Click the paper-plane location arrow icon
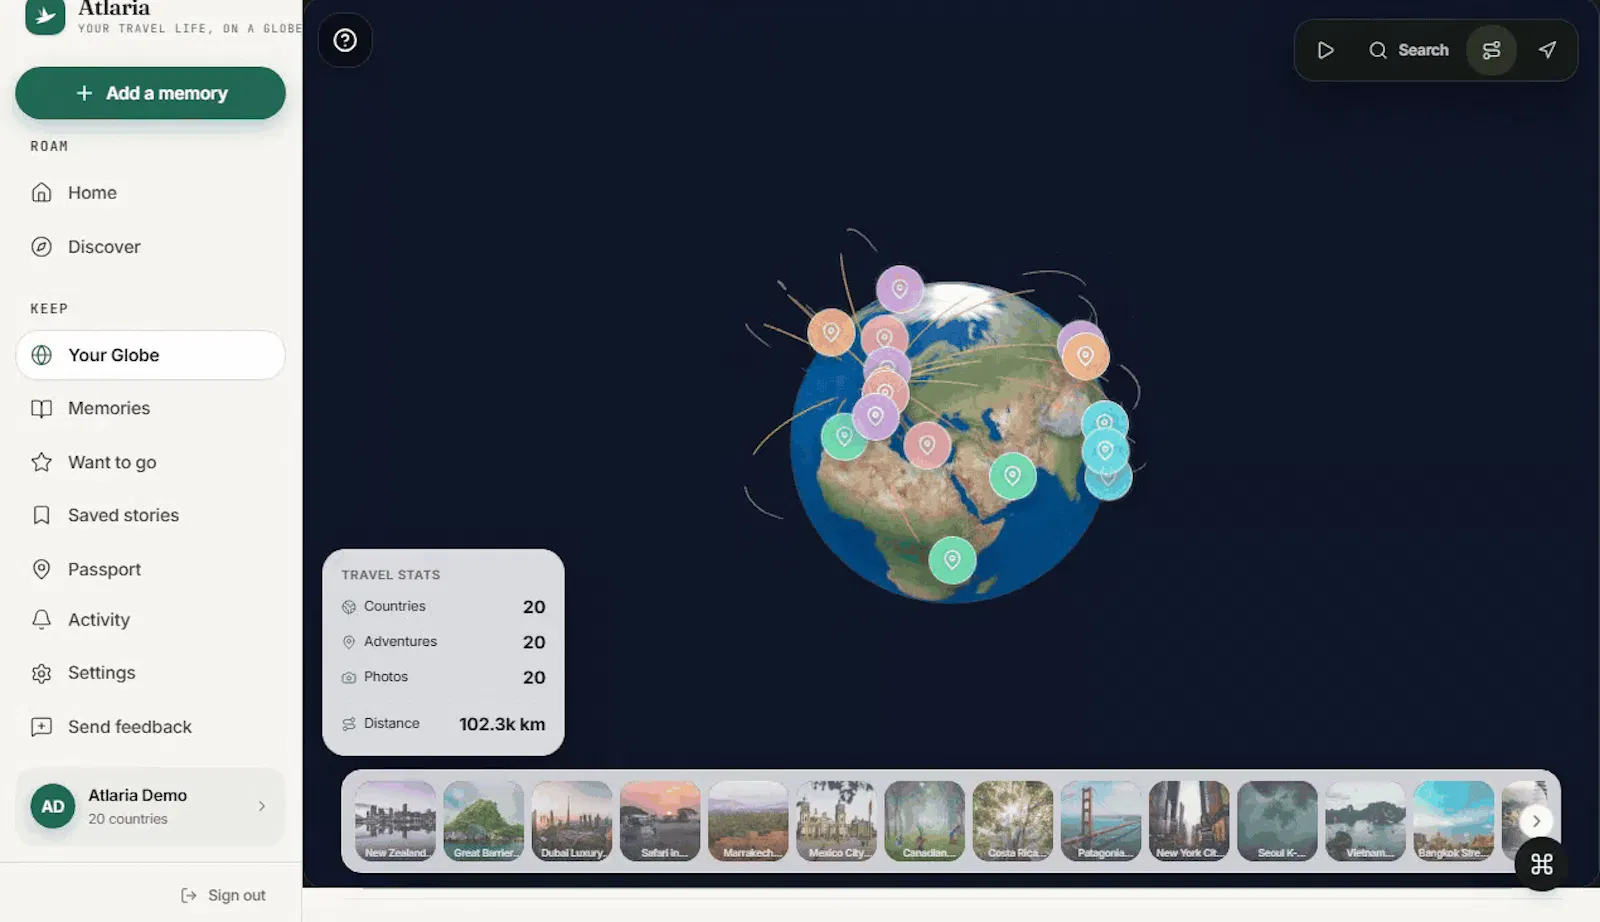 1547,50
